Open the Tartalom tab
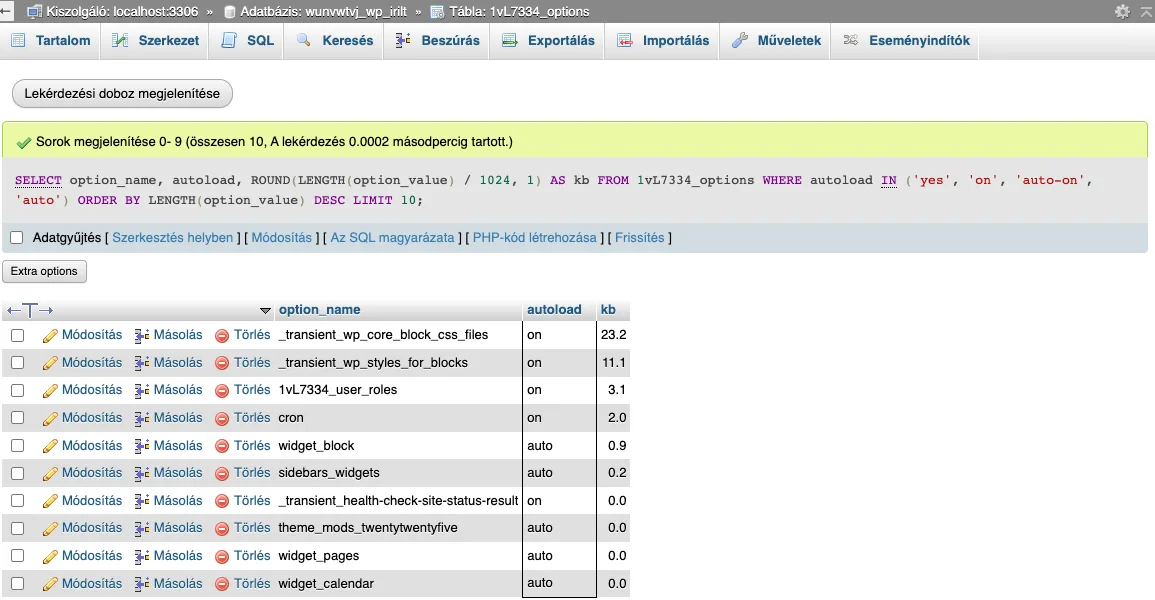Image resolution: width=1155 pixels, height=600 pixels. [51, 40]
